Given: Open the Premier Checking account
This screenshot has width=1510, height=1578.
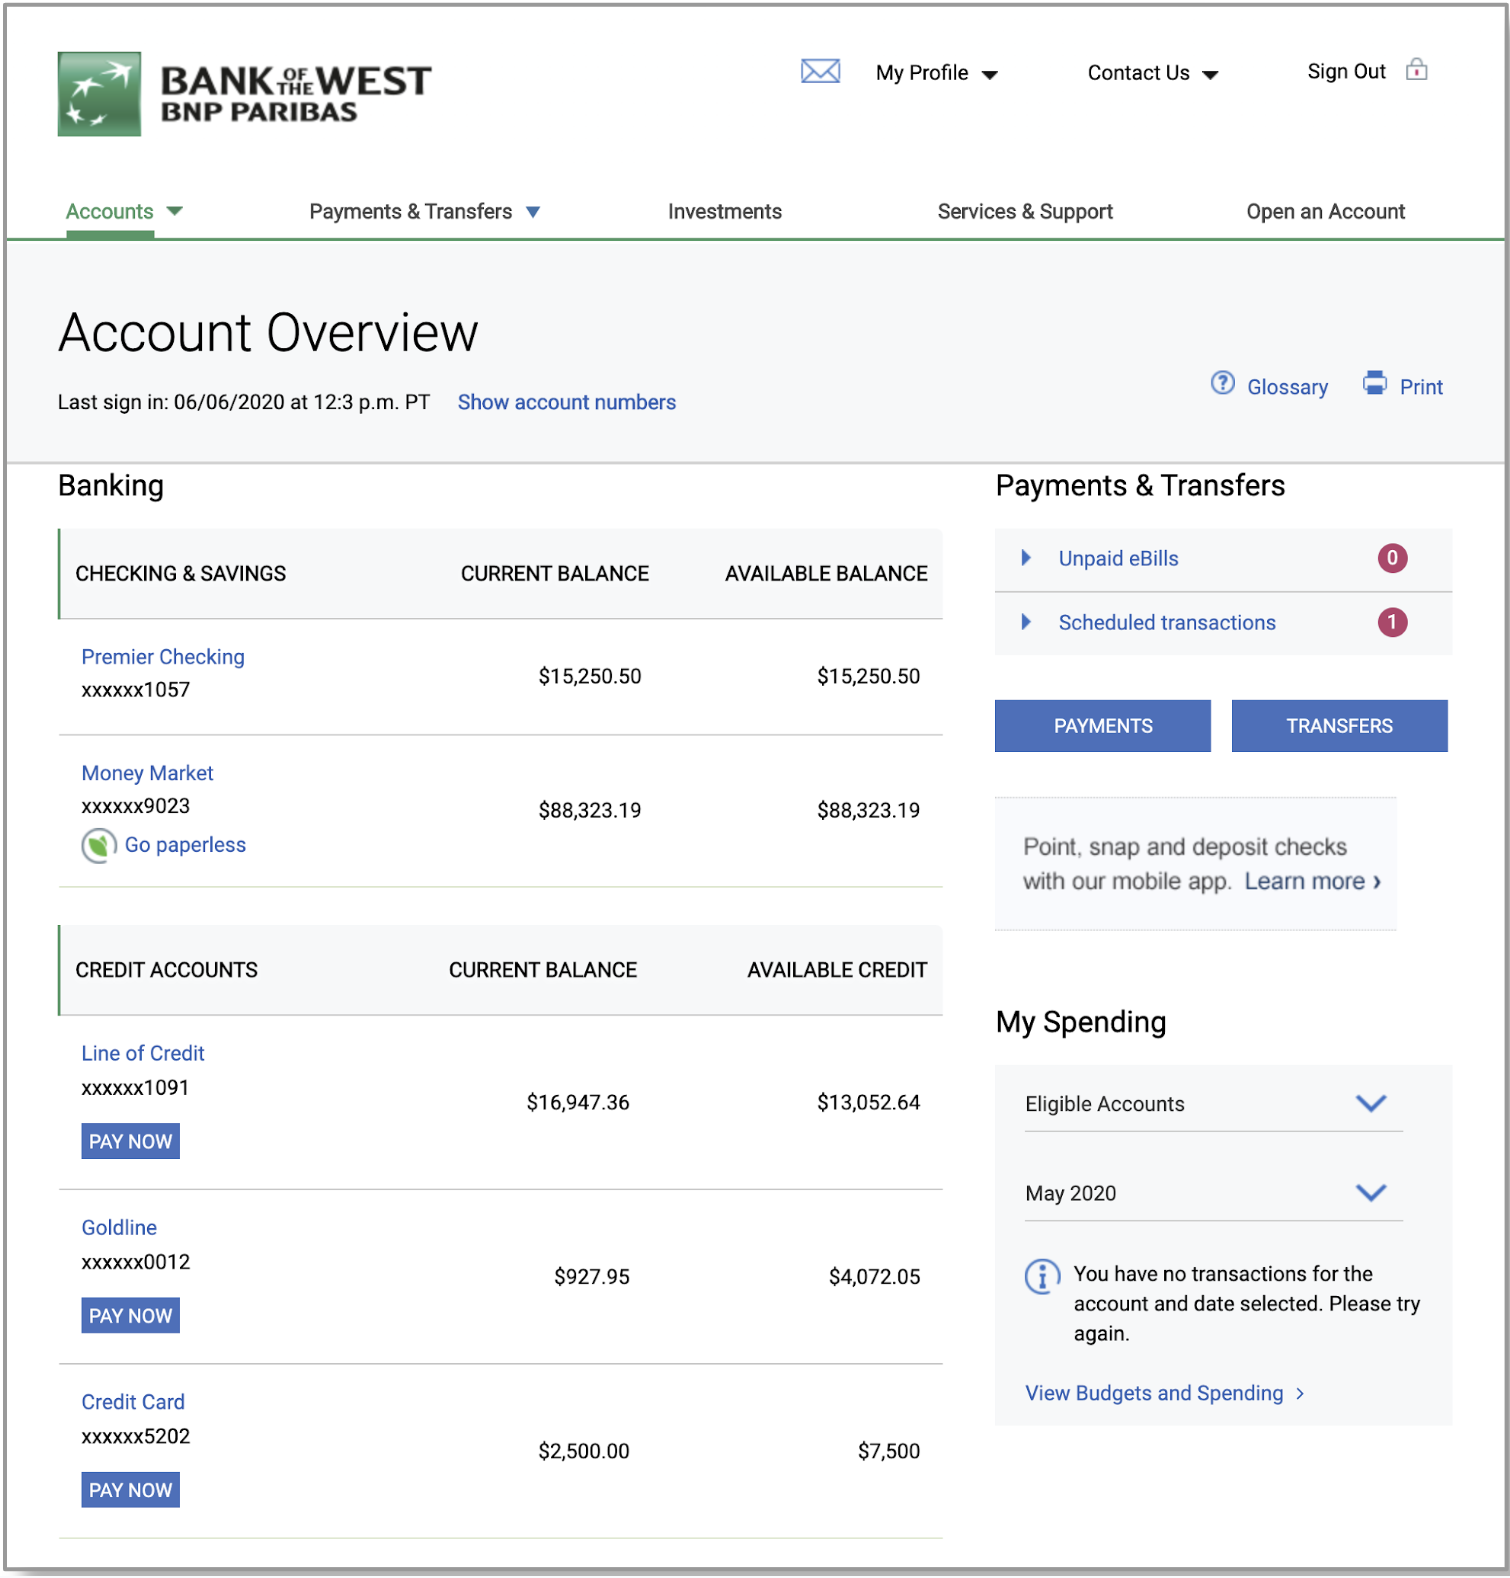Looking at the screenshot, I should pos(163,657).
